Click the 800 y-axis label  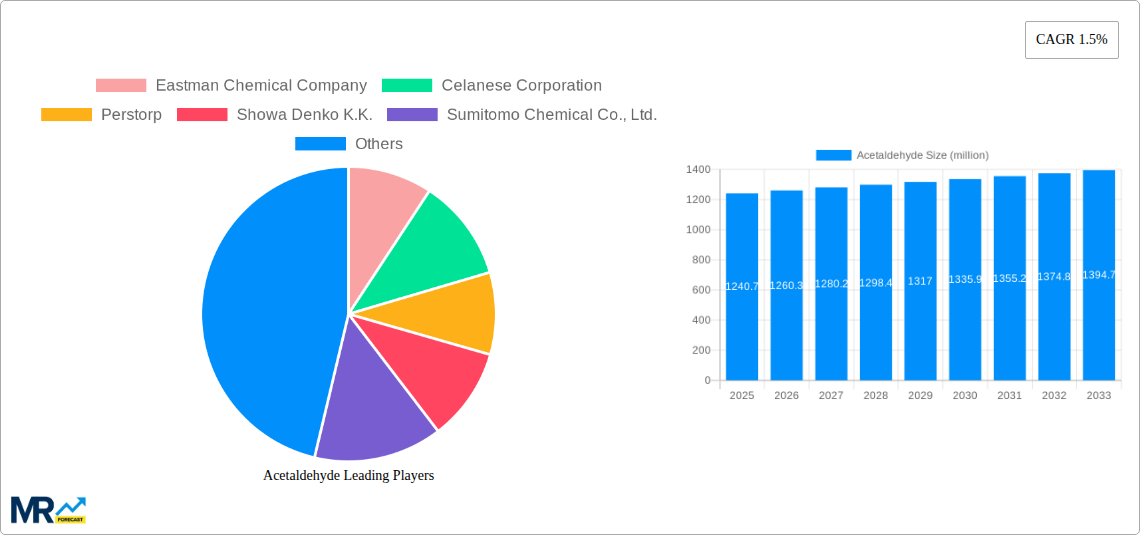701,260
